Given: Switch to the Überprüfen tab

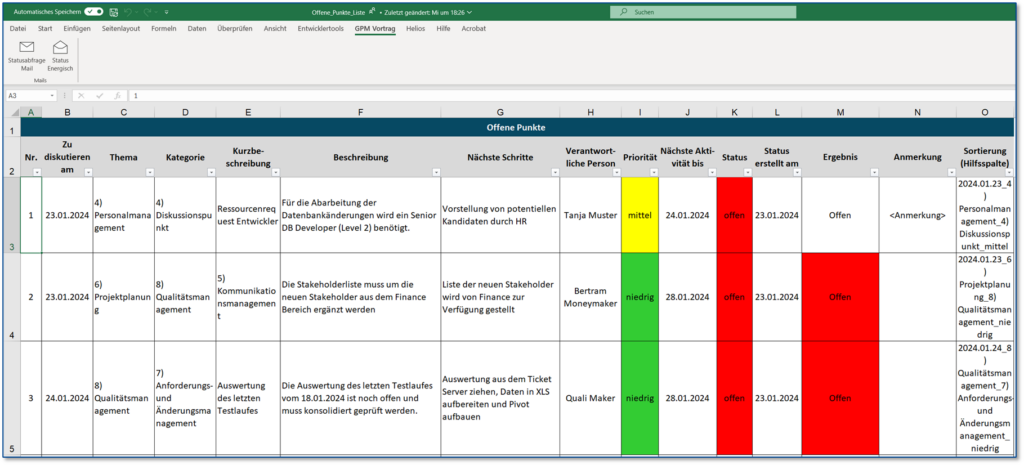Looking at the screenshot, I should pyautogui.click(x=234, y=29).
